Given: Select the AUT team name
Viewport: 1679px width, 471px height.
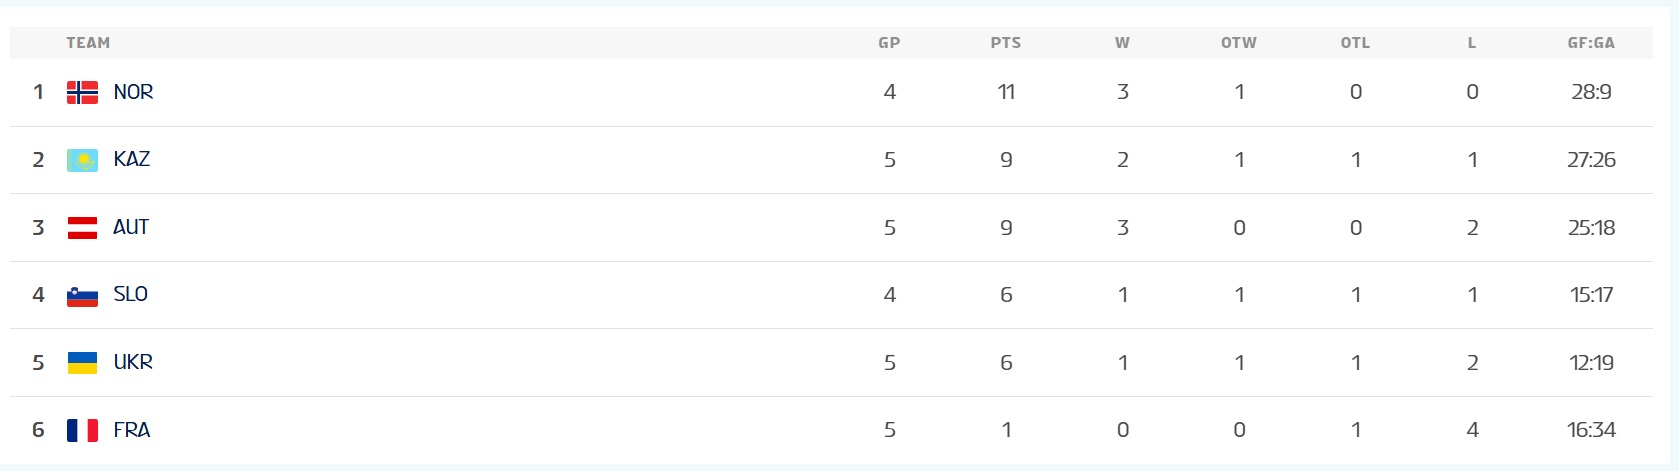Looking at the screenshot, I should (x=131, y=228).
